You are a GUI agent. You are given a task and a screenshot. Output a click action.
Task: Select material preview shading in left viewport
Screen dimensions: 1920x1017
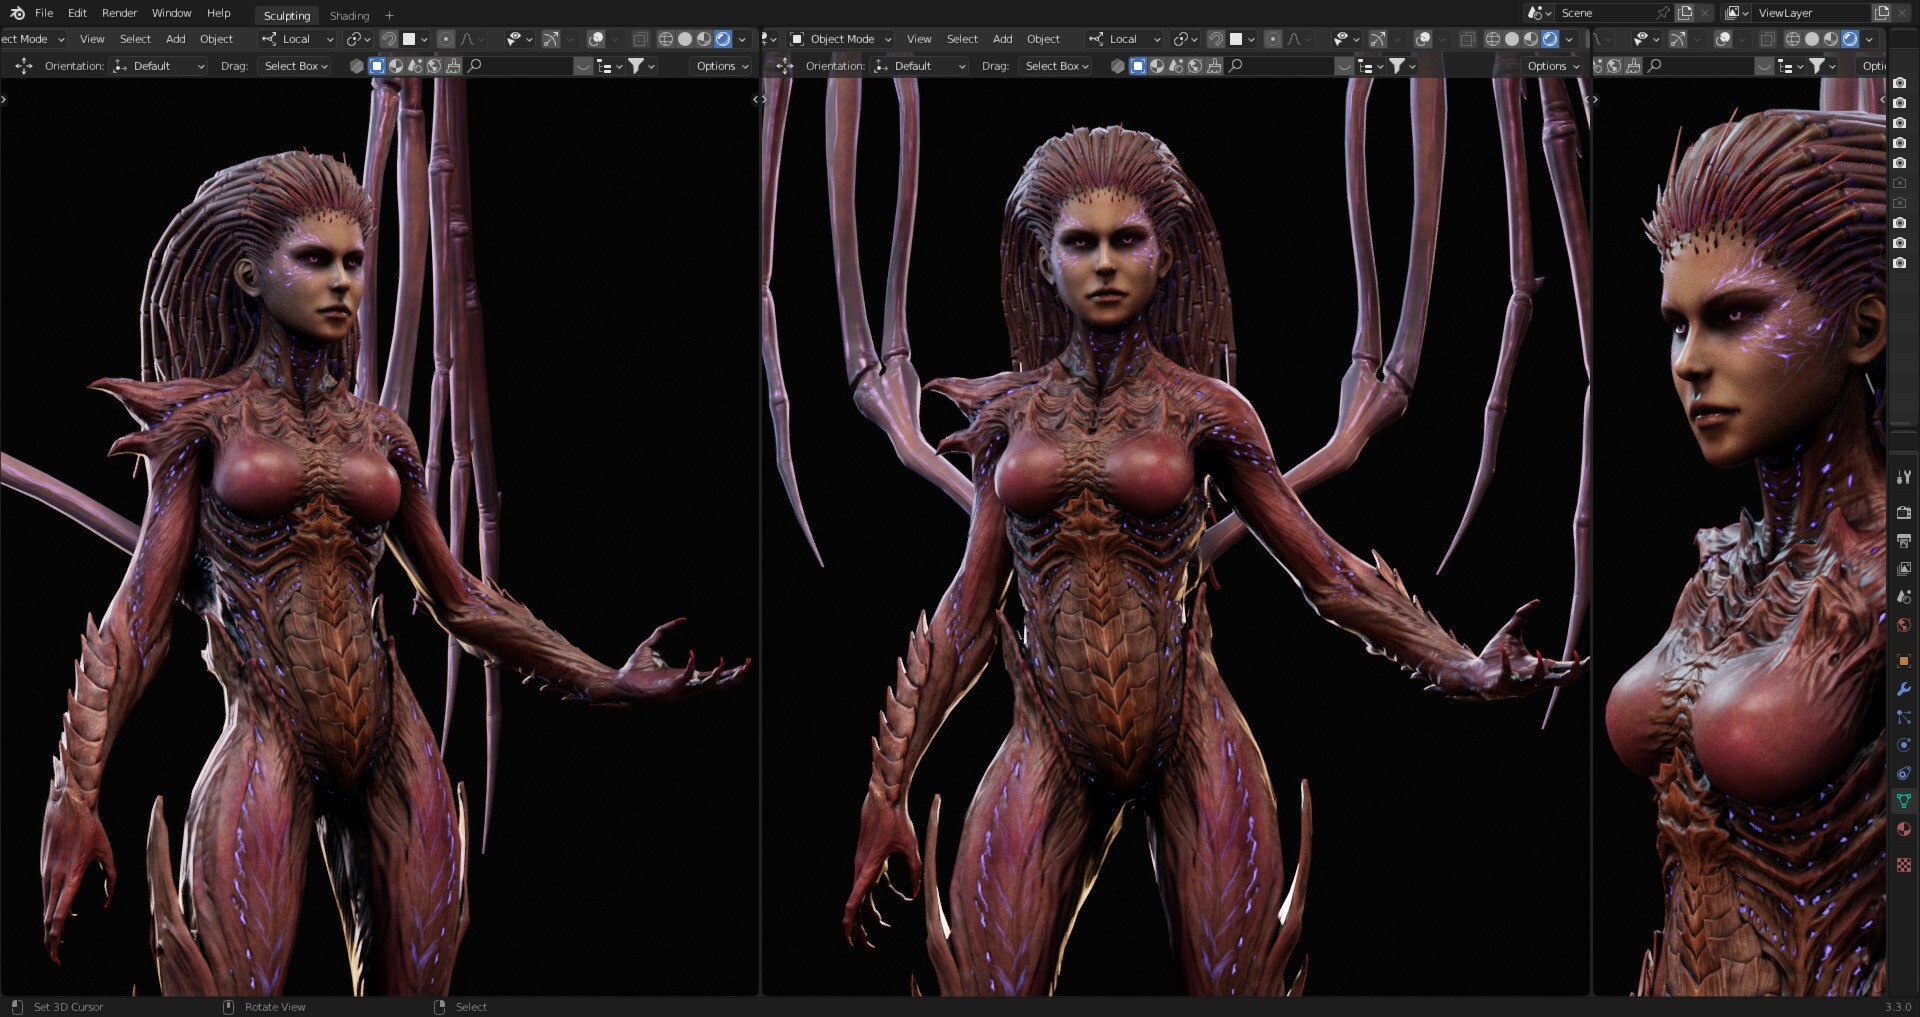click(704, 39)
